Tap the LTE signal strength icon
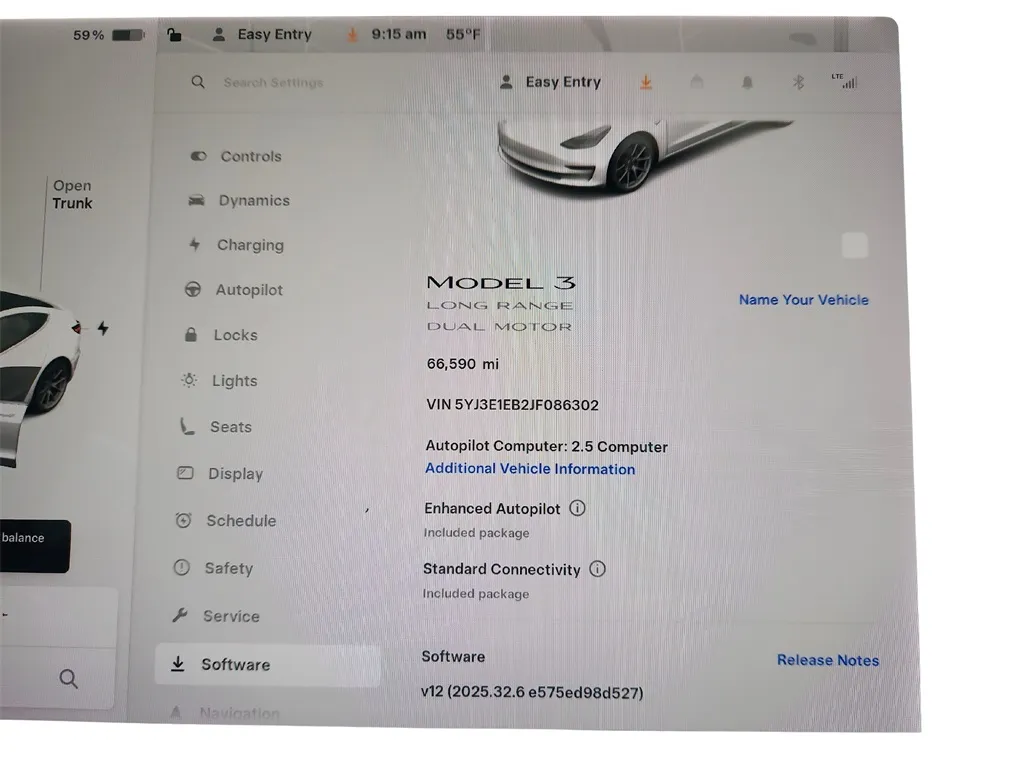Viewport: 1024px width, 768px height. pos(844,81)
